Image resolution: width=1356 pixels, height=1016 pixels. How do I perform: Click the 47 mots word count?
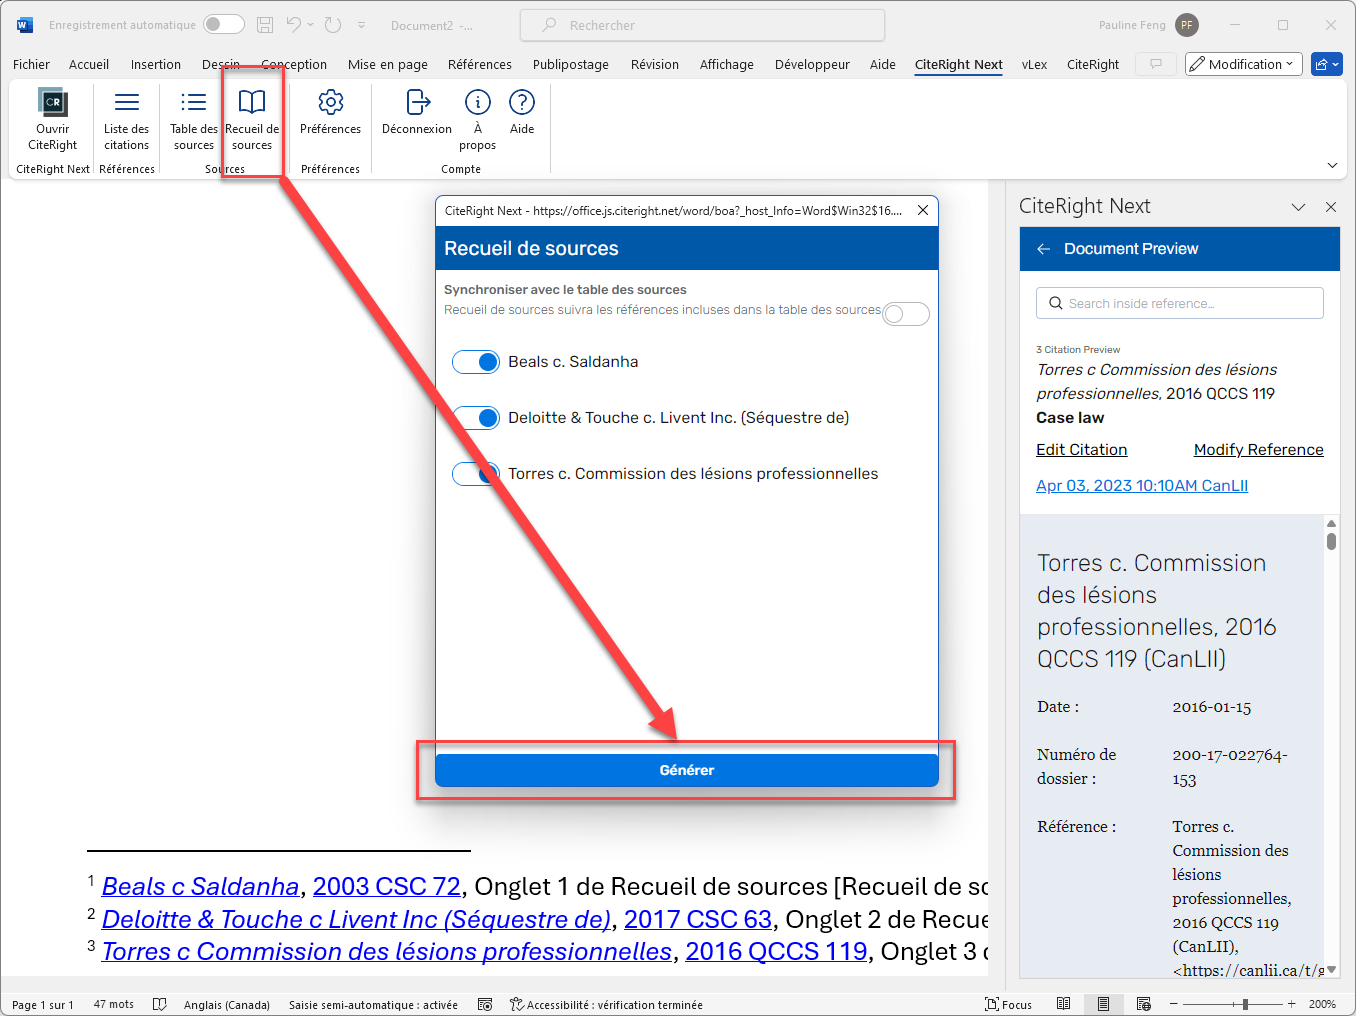(x=114, y=1004)
